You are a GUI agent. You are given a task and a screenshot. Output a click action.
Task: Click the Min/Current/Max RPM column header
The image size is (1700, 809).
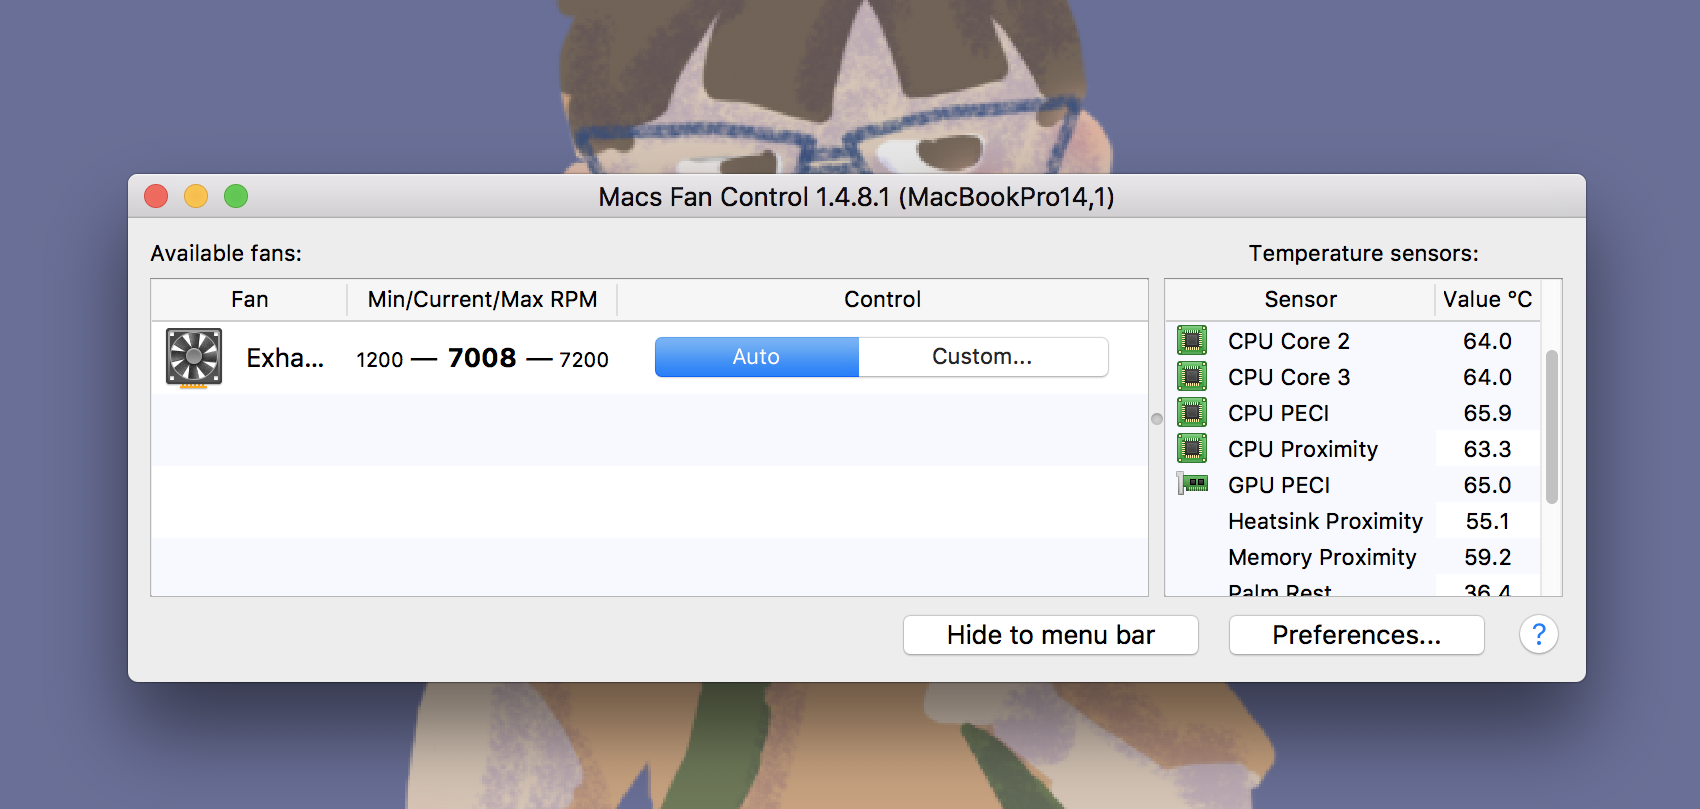point(482,300)
